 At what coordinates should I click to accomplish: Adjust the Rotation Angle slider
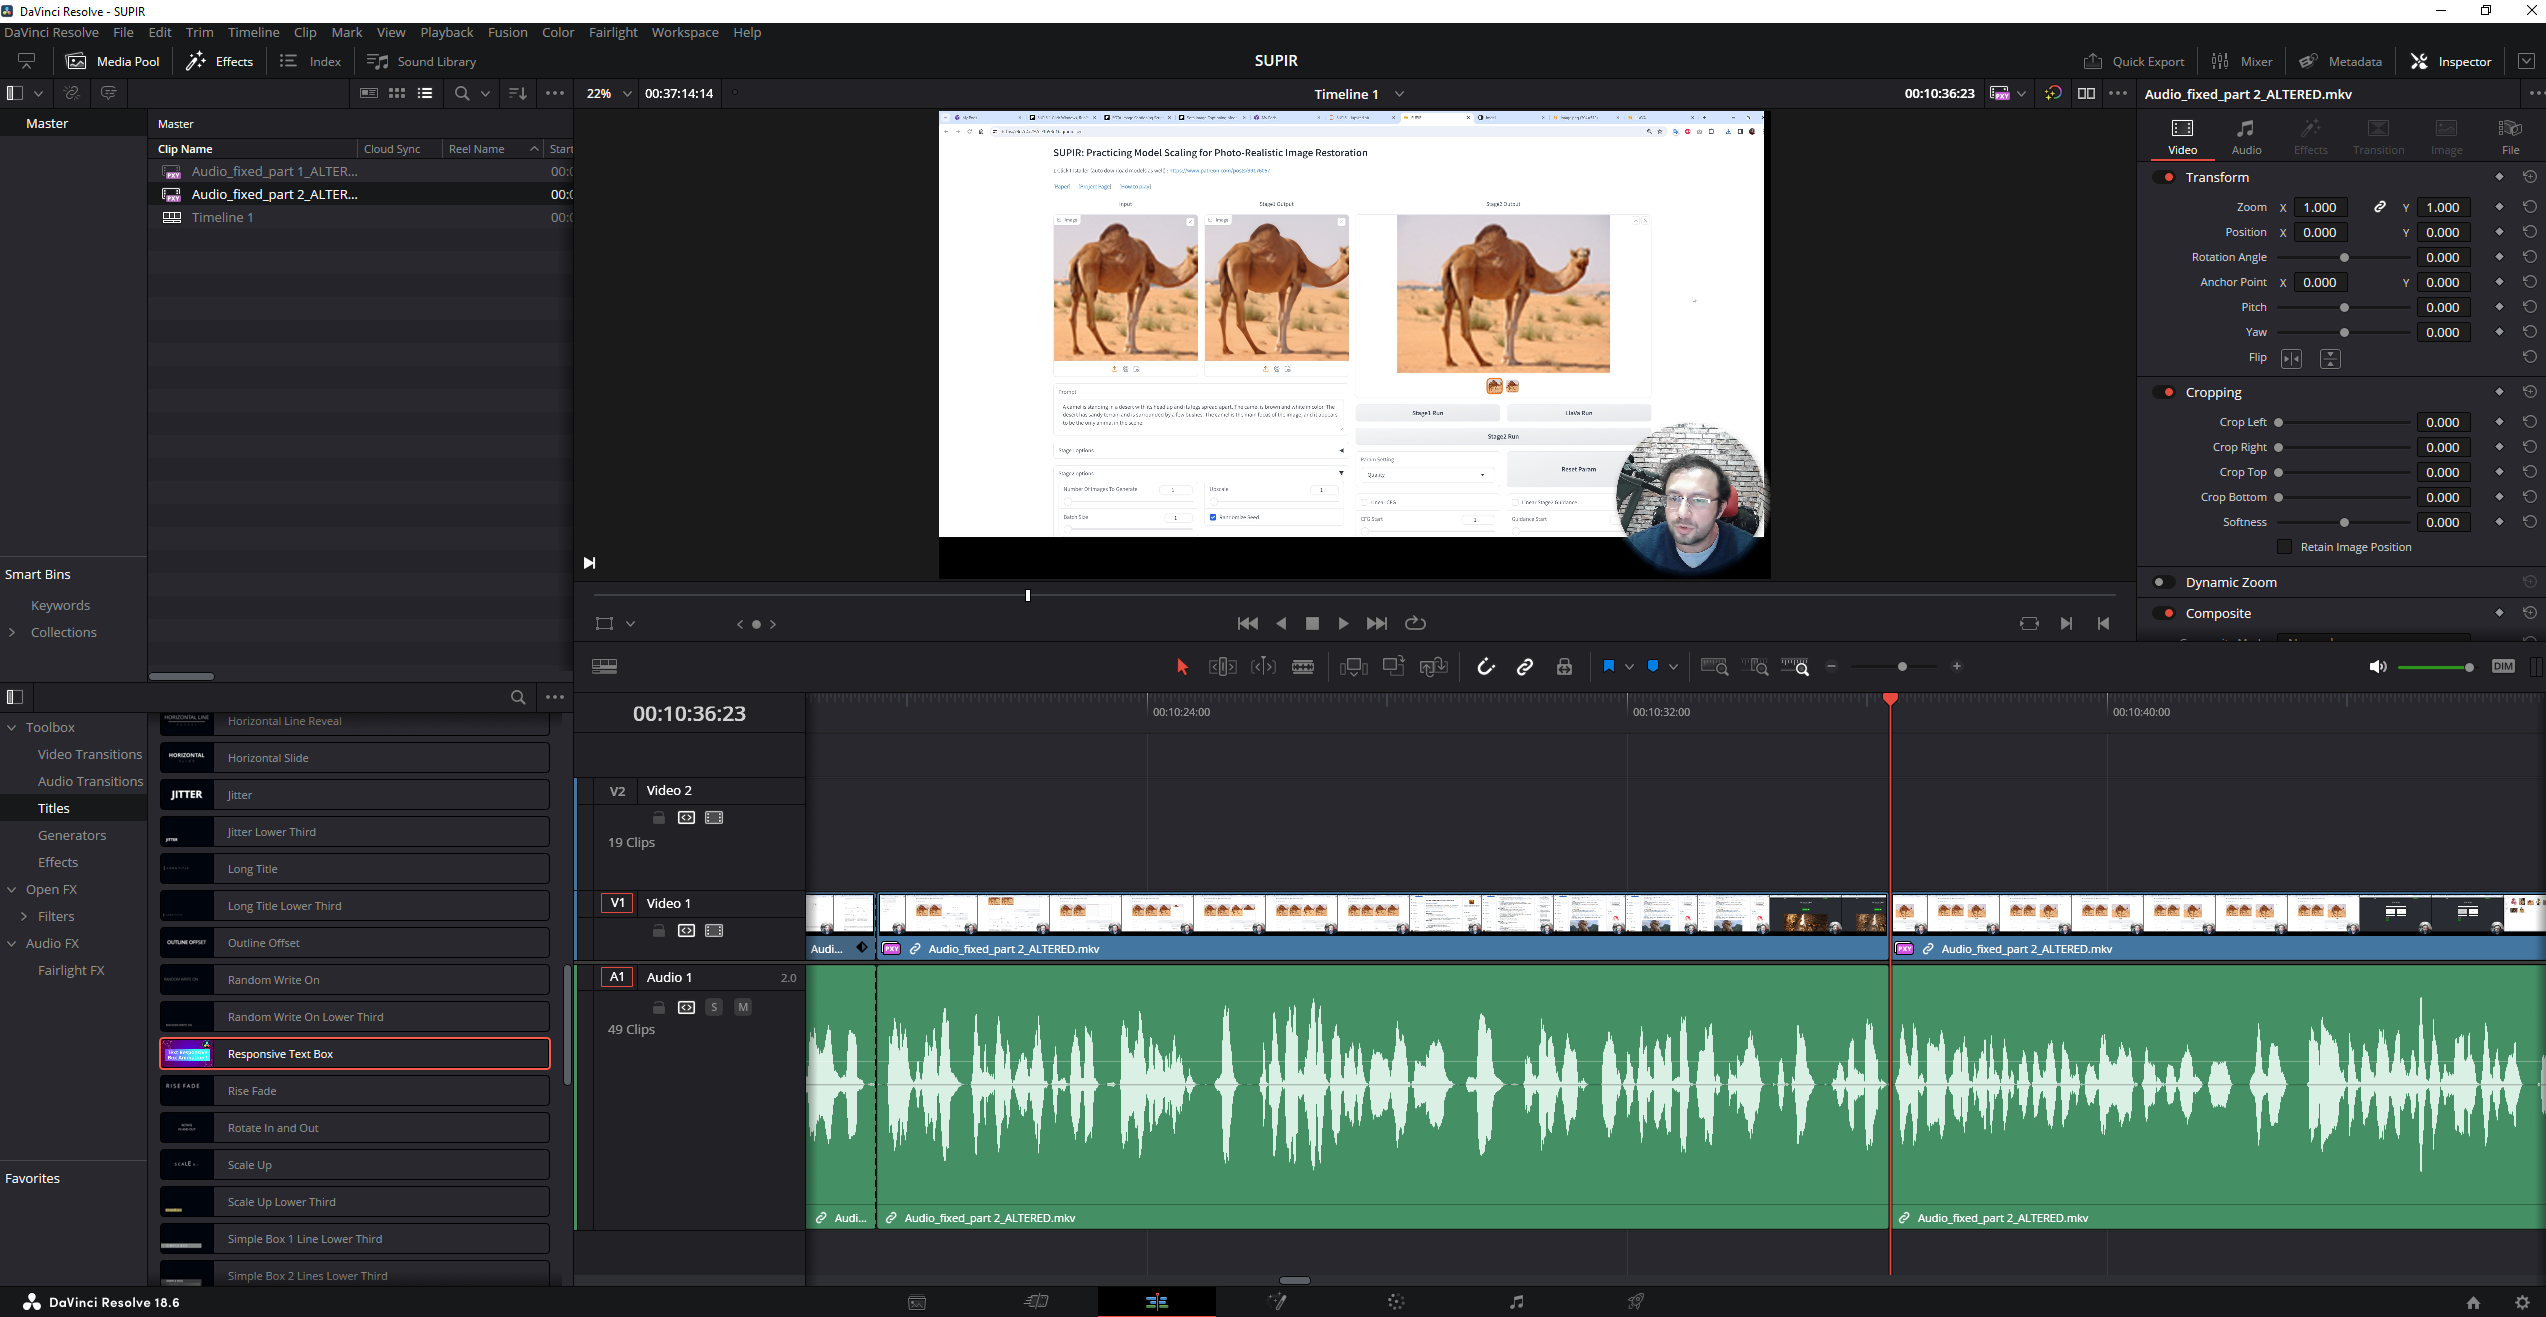coord(2343,257)
